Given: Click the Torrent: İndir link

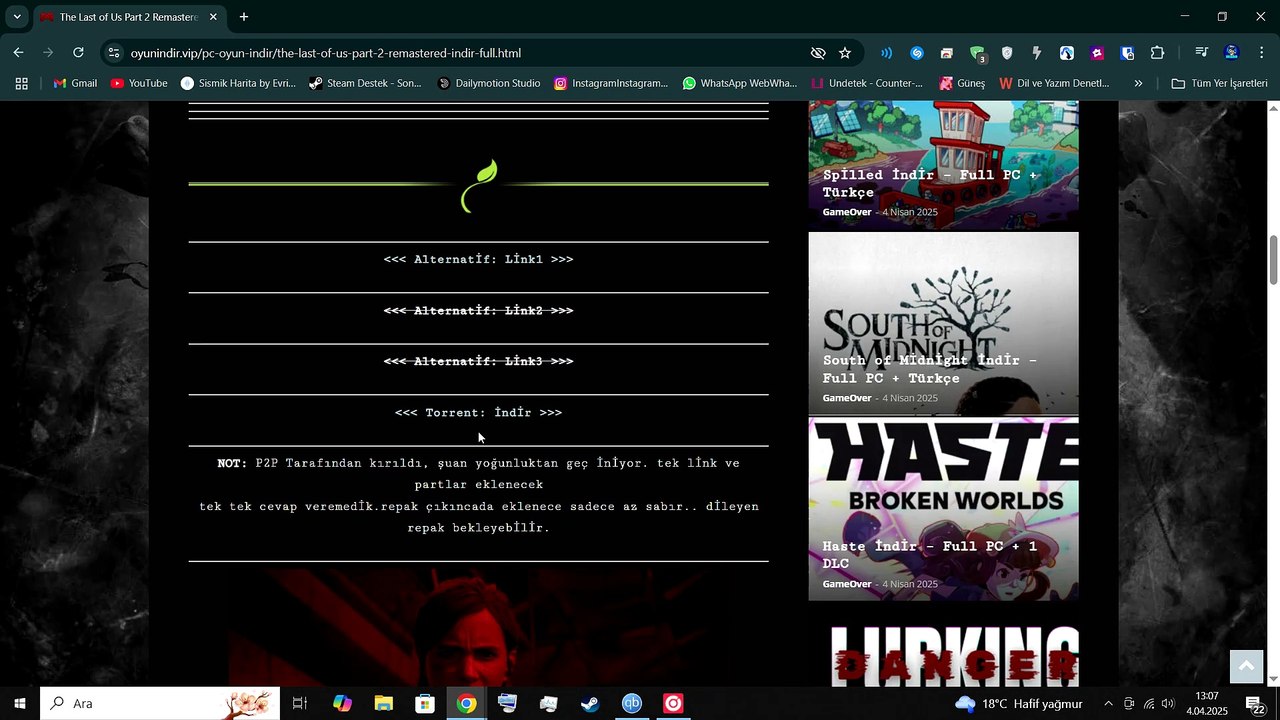Looking at the screenshot, I should tap(478, 413).
